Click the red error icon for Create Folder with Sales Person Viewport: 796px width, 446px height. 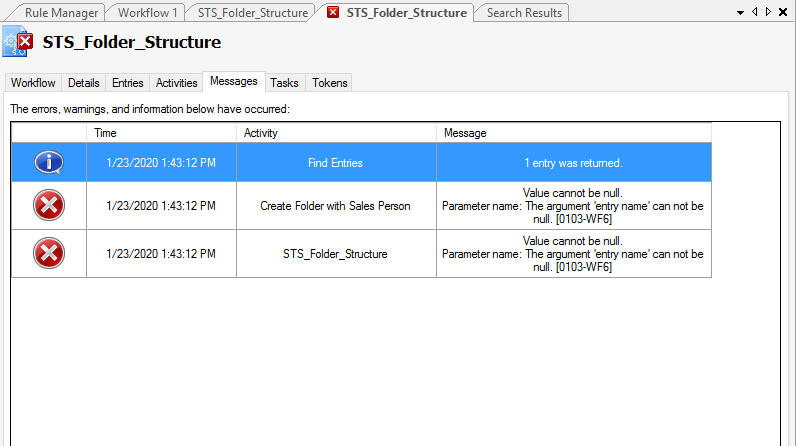[x=49, y=206]
